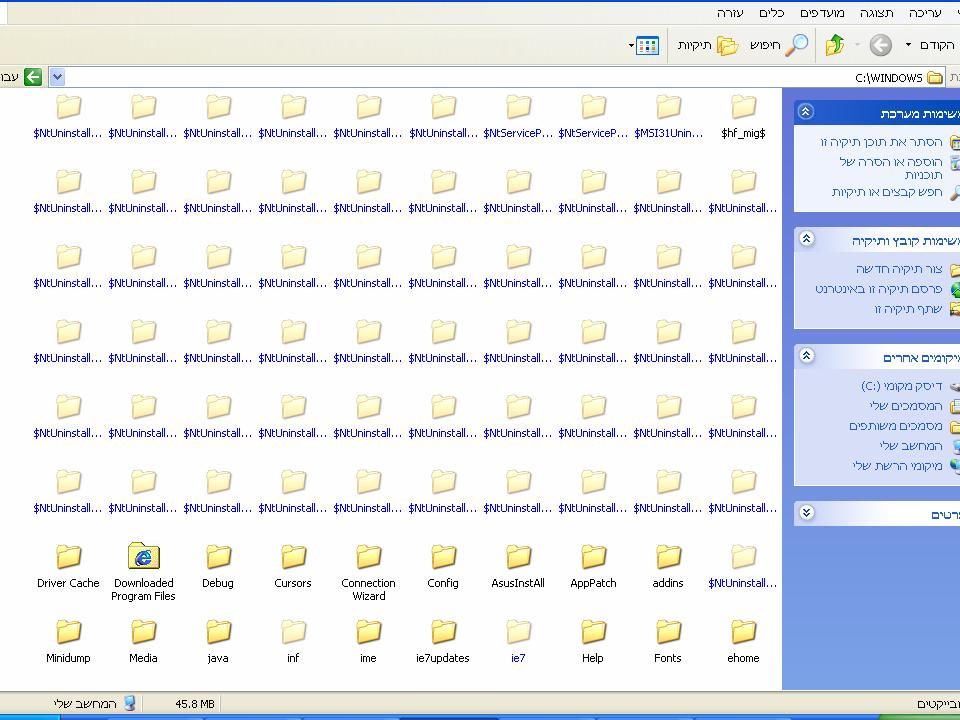Expand the פרטים details section chevron
The image size is (960, 720).
coord(807,513)
